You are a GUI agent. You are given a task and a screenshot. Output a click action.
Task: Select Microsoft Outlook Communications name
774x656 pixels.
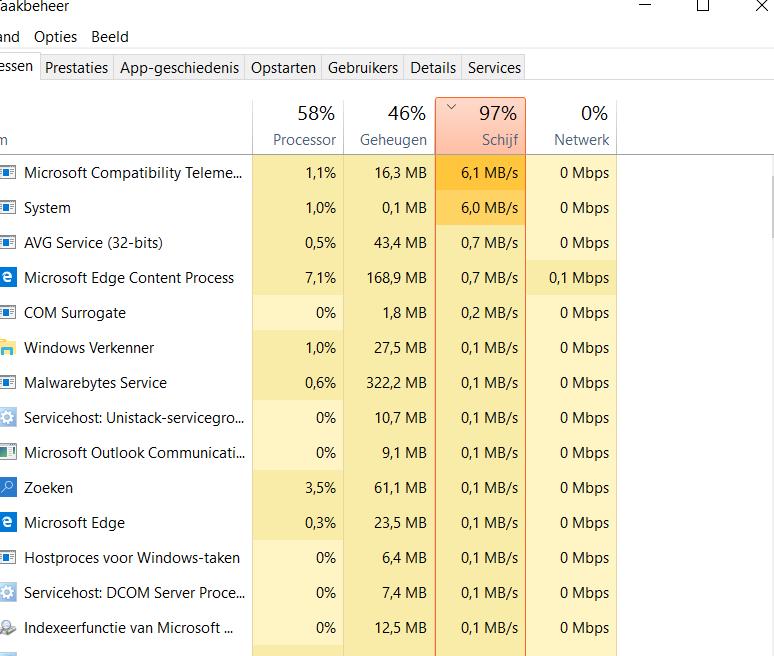point(135,453)
